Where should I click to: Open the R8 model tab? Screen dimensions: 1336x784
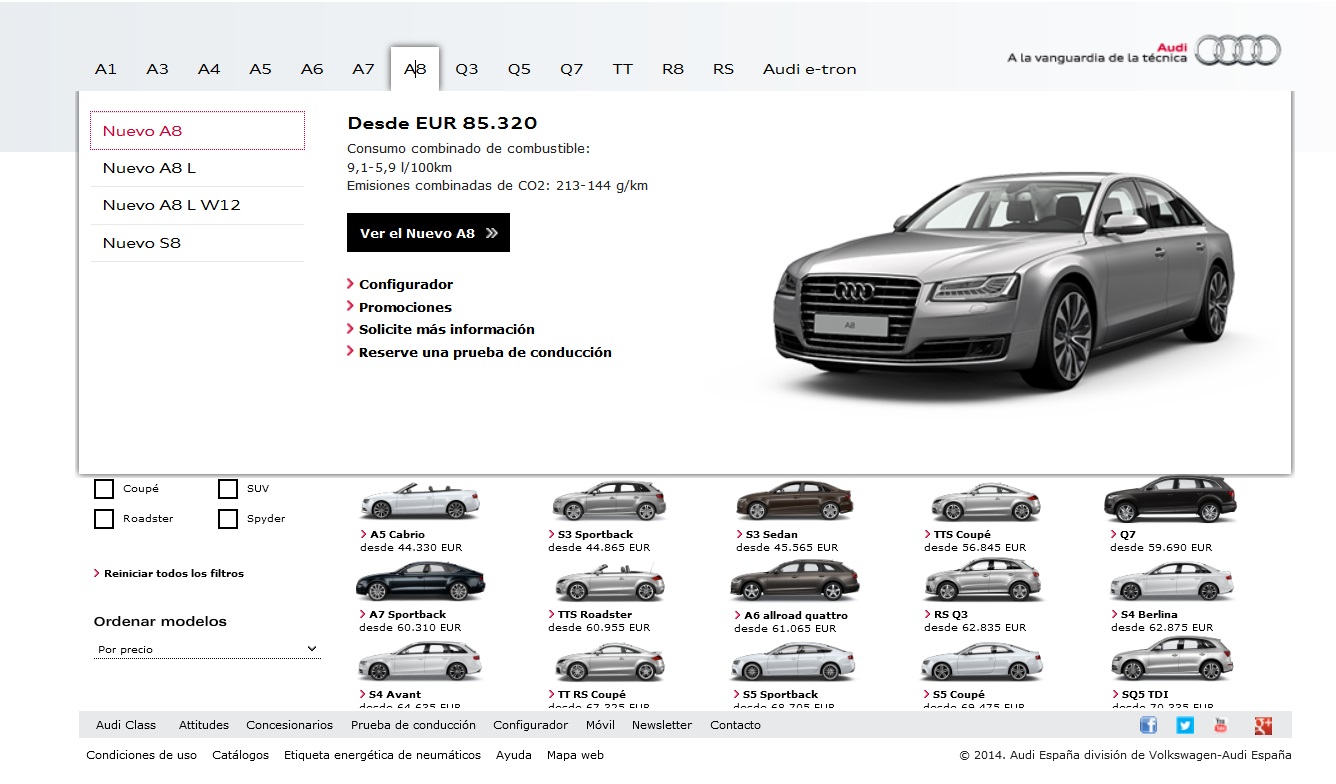click(x=673, y=69)
